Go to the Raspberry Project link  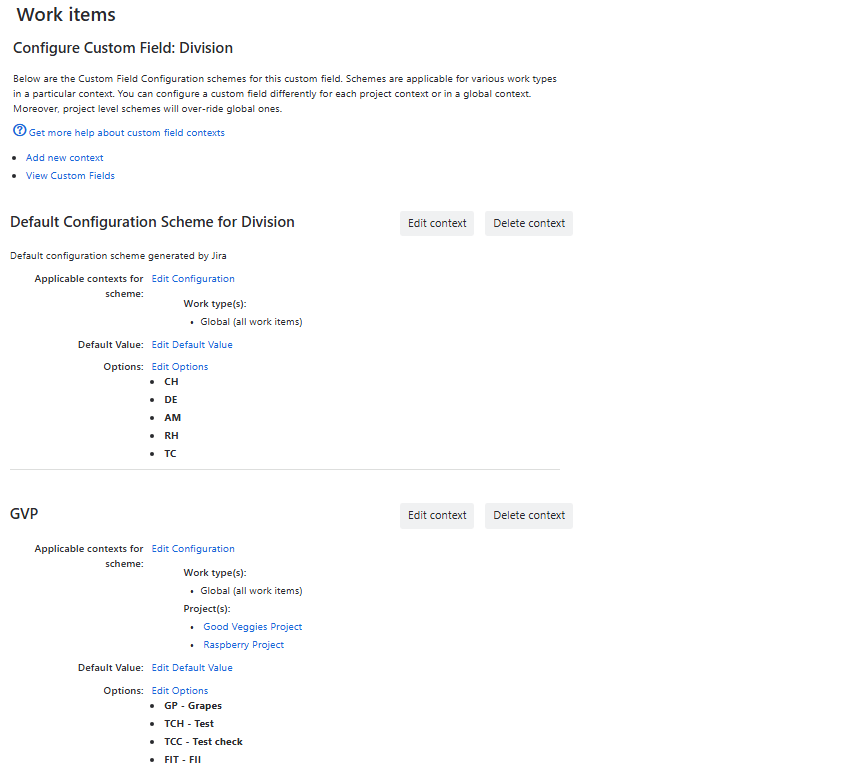(243, 645)
